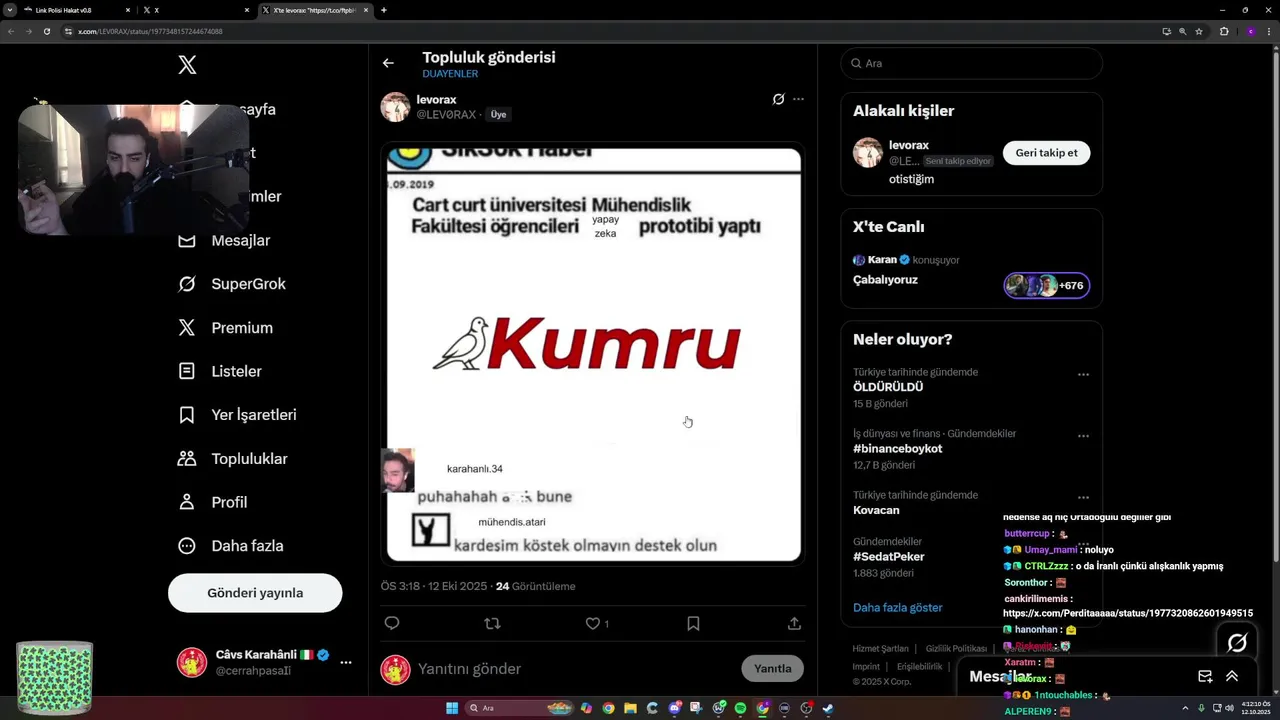Image resolution: width=1280 pixels, height=720 pixels.
Task: Click the volume icon in the system tray
Action: click(1229, 708)
